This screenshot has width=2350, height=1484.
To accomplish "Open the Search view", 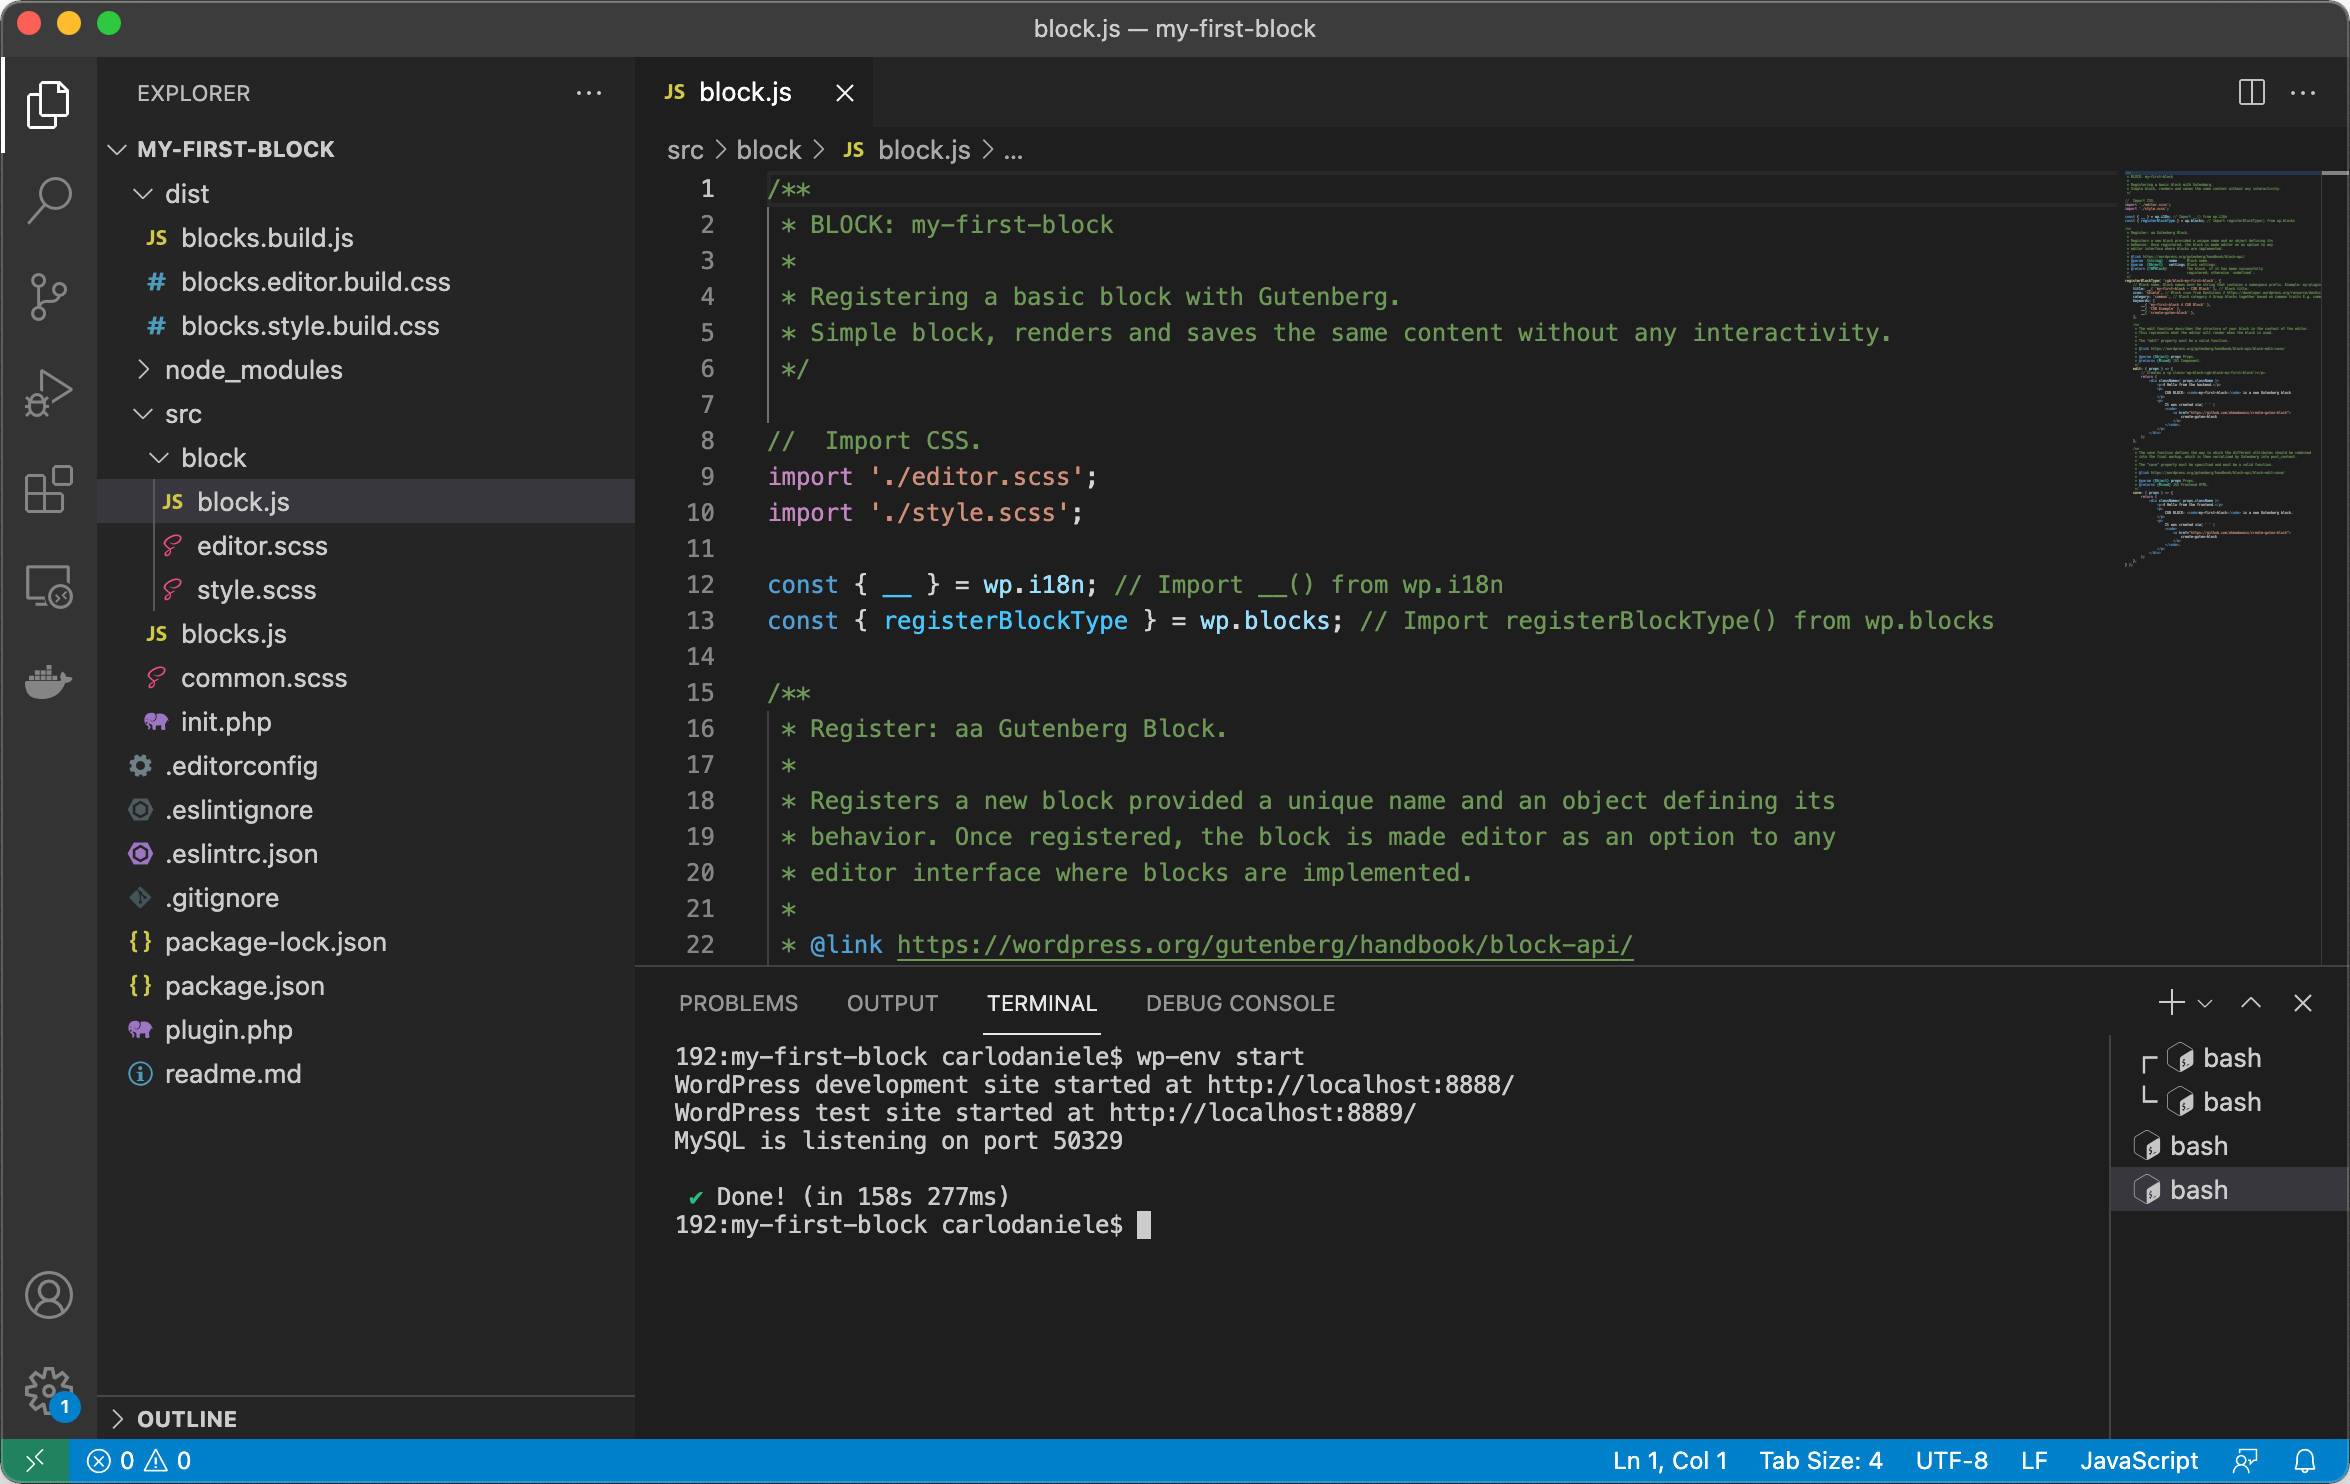I will [47, 200].
